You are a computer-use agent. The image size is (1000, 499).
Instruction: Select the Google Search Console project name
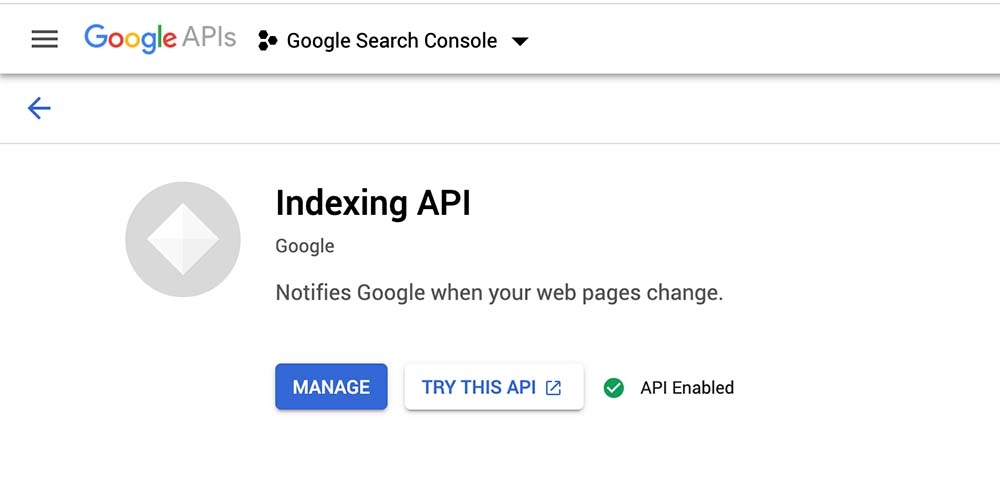[x=391, y=41]
